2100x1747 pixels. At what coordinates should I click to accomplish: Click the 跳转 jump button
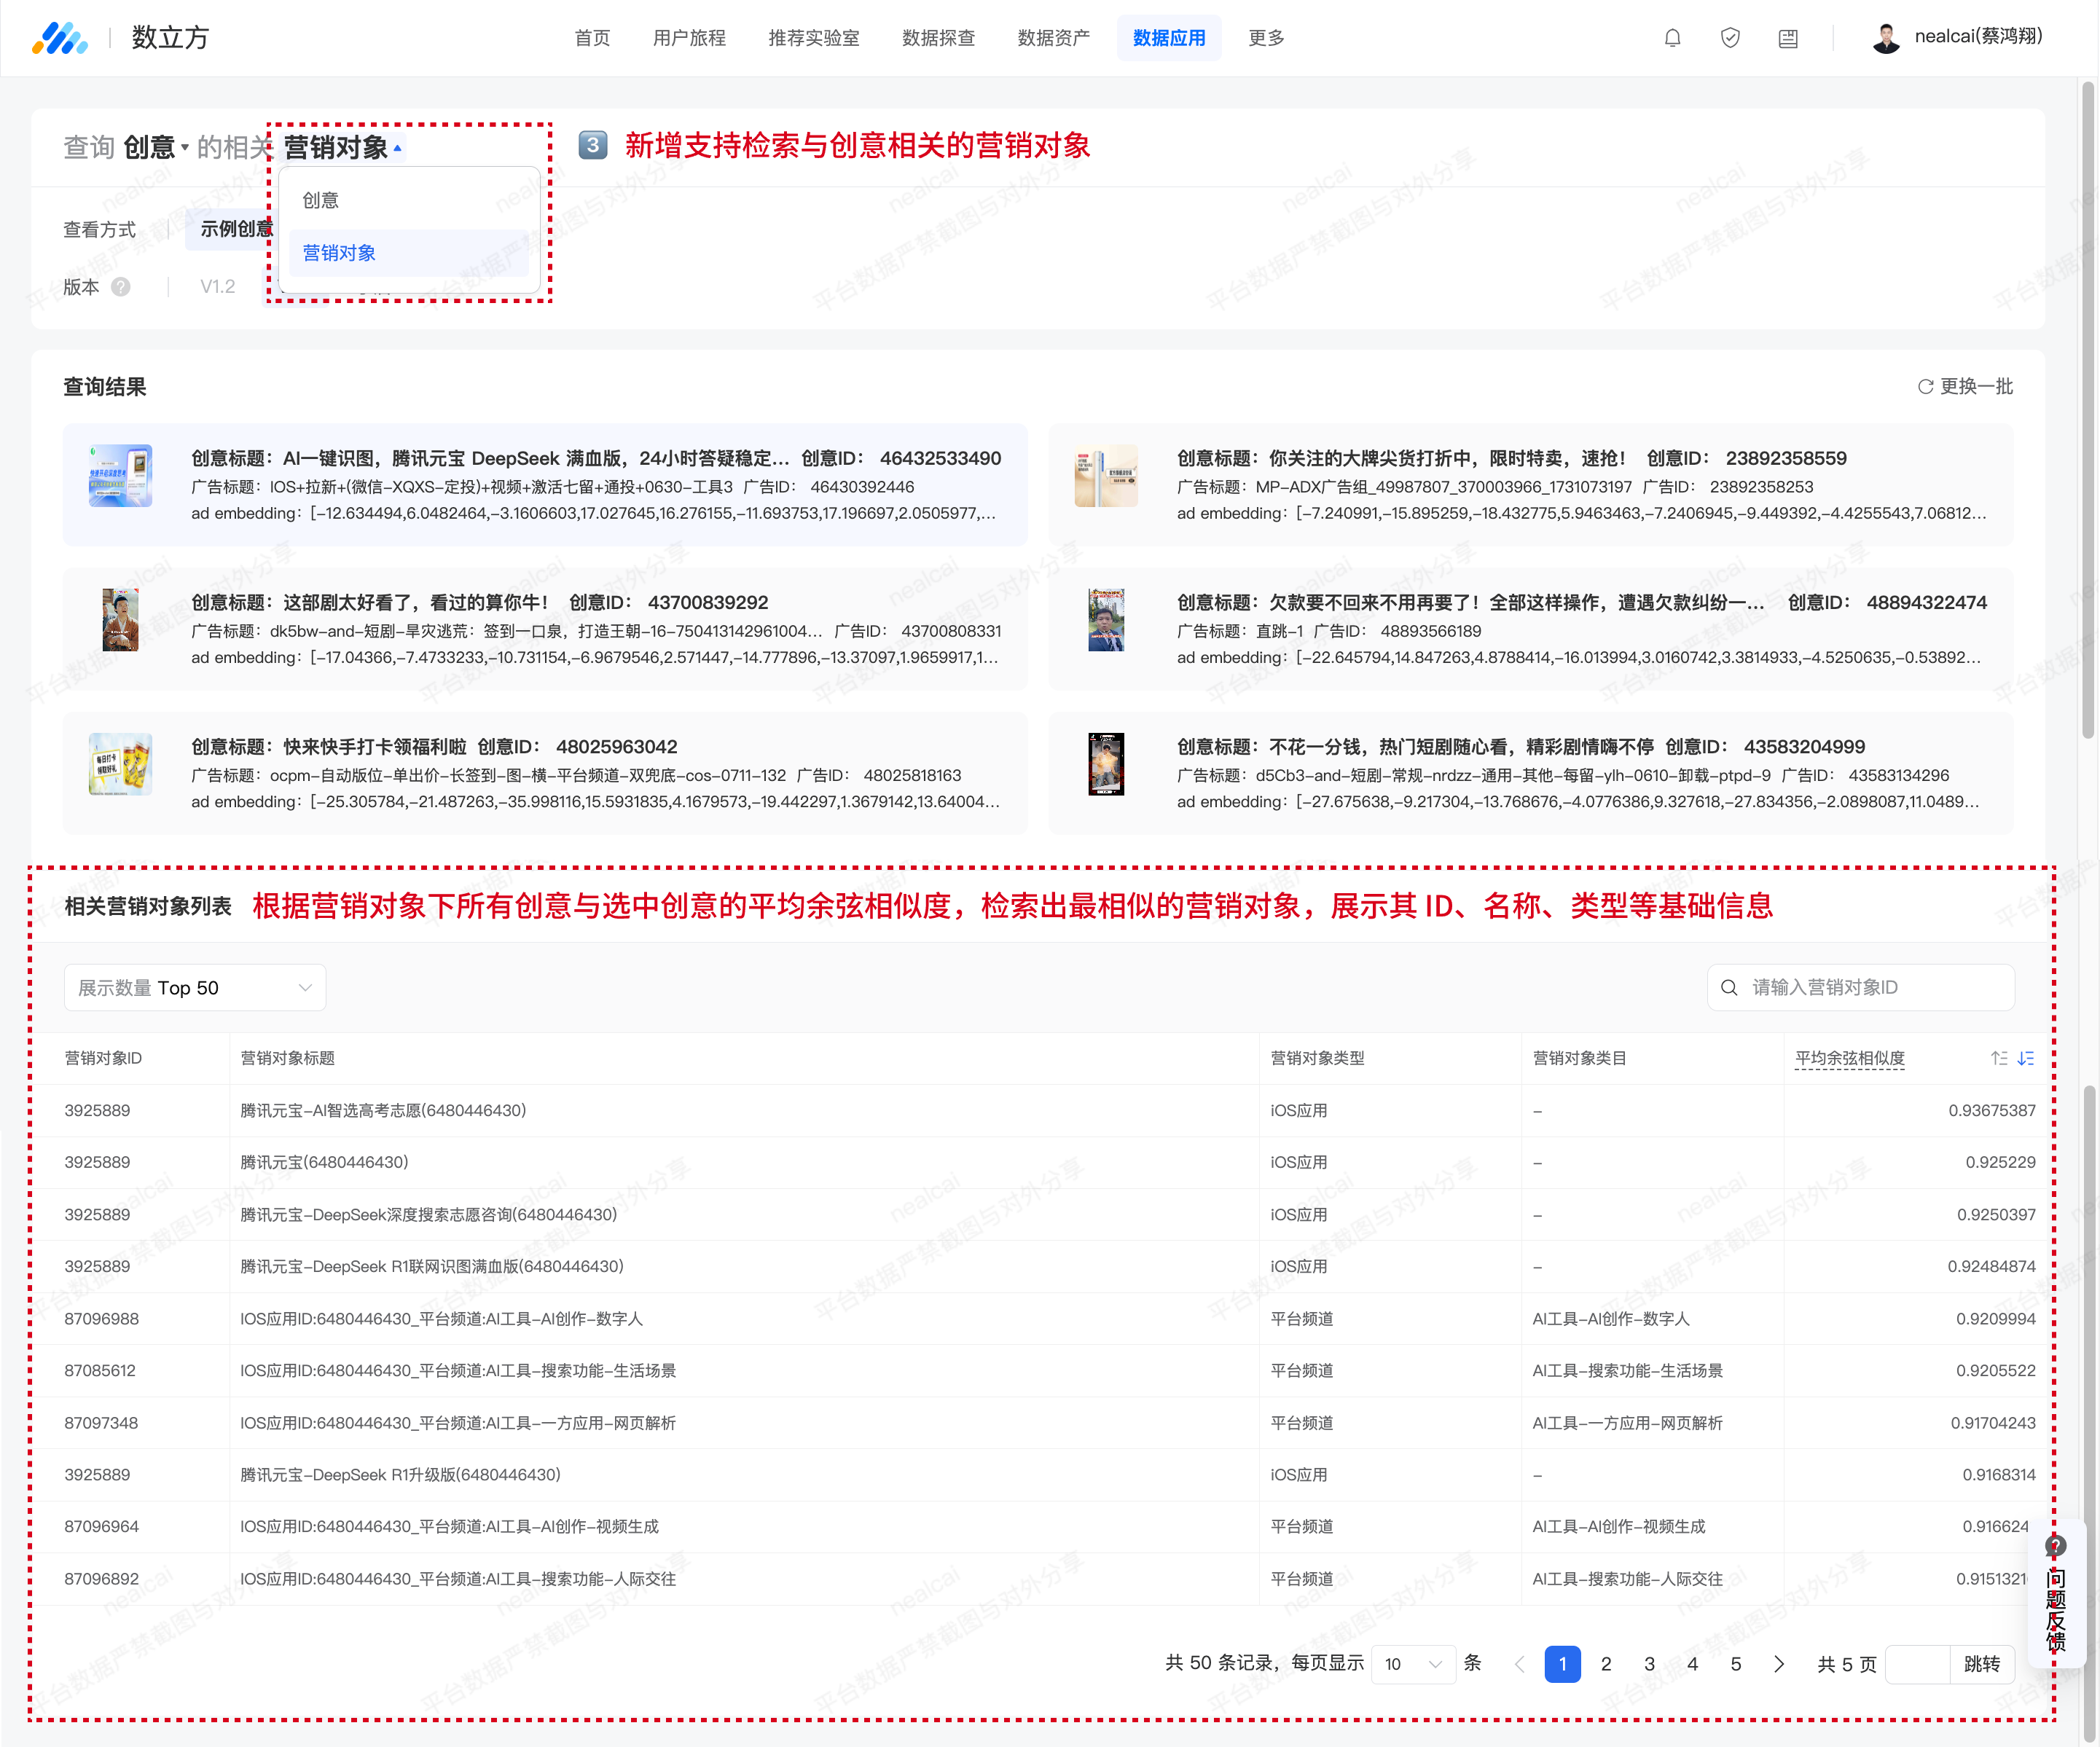coord(1981,1664)
